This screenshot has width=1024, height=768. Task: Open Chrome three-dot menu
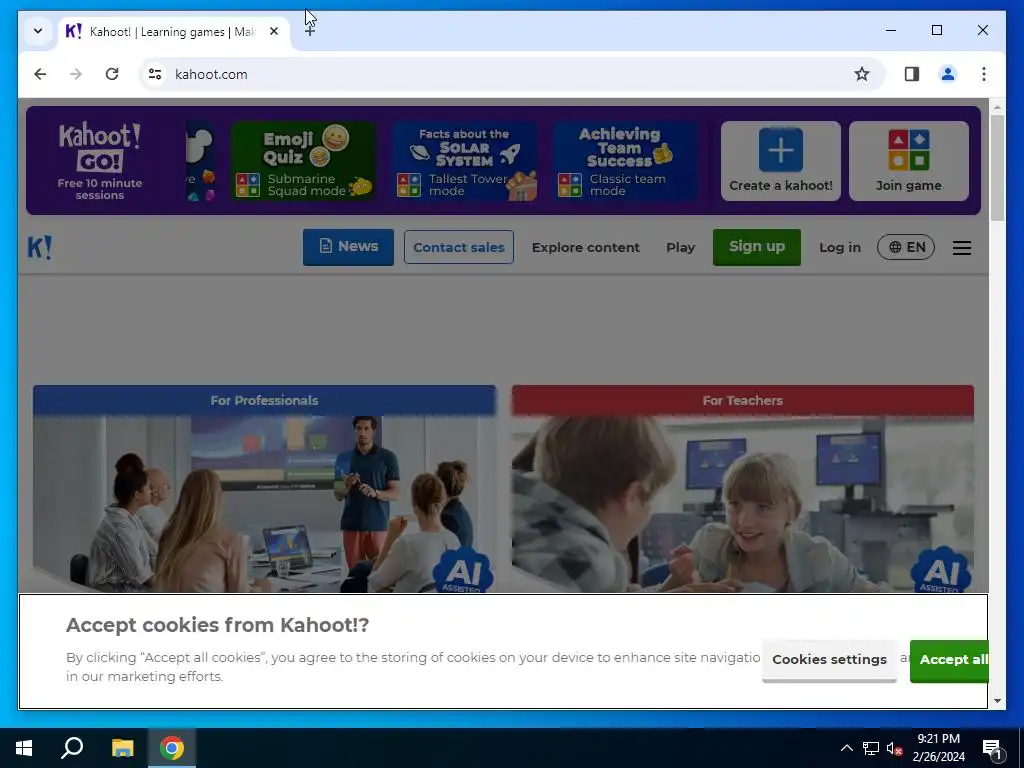(984, 74)
